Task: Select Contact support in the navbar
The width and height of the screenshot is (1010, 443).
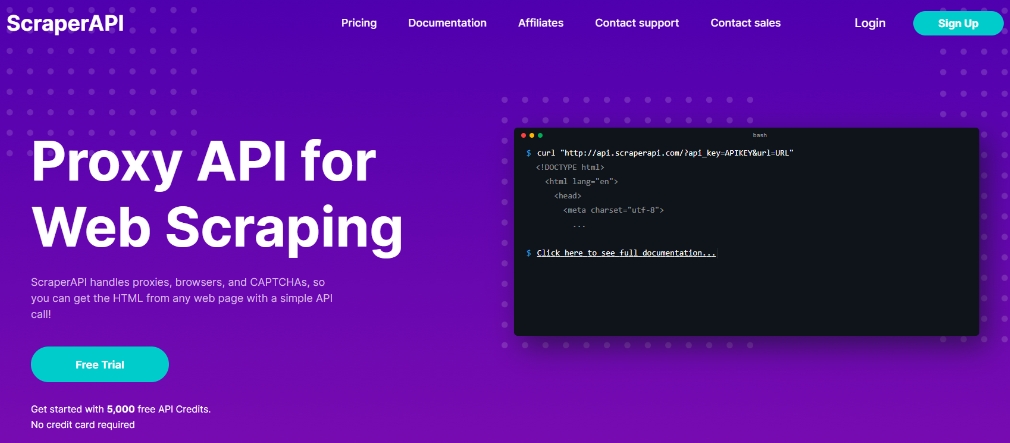Action: click(636, 23)
